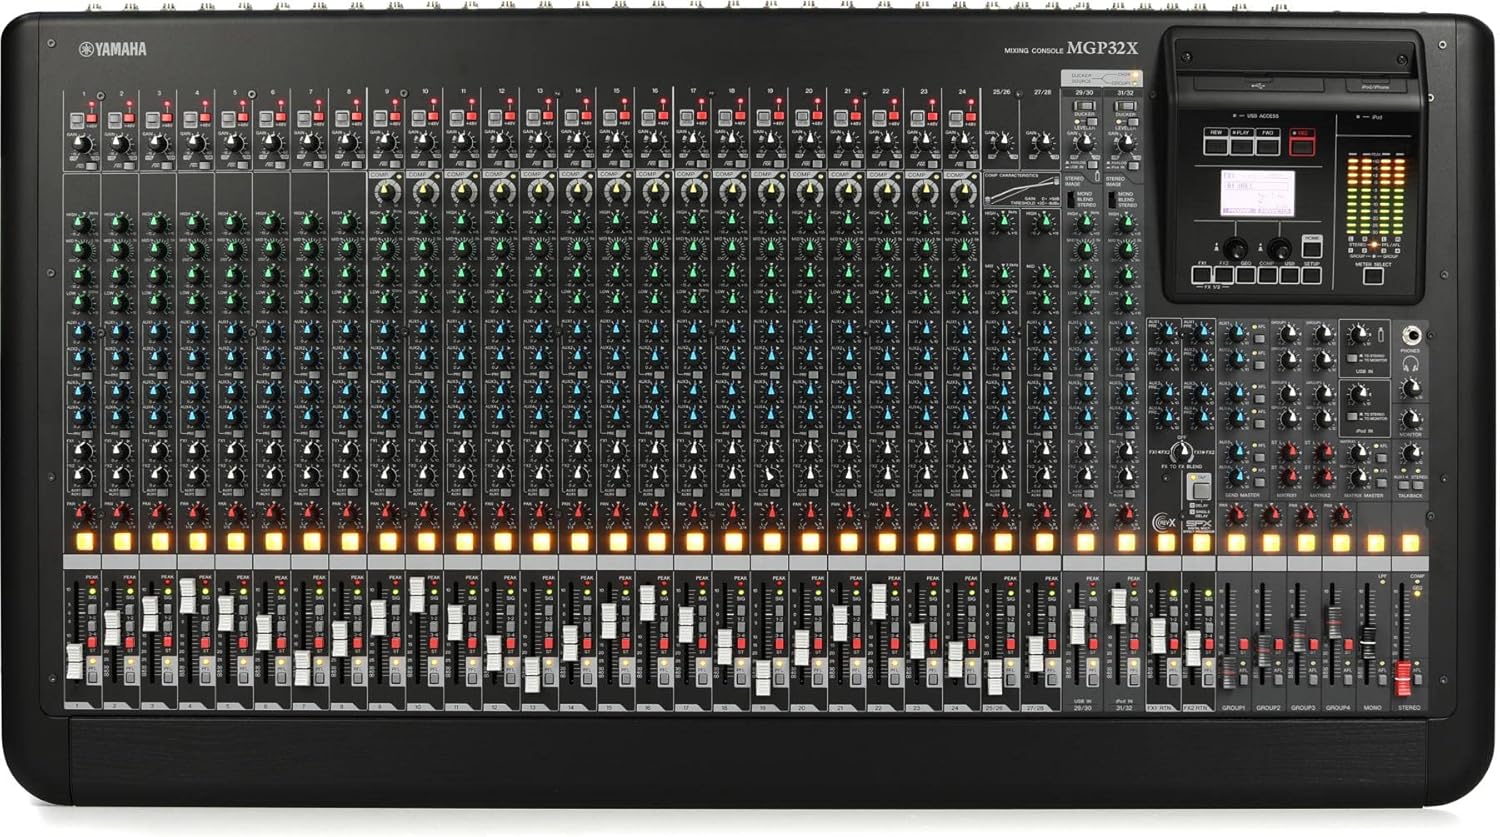Open the SETUP page below the display
Viewport: 1500px width, 837px height.
[x=1310, y=272]
